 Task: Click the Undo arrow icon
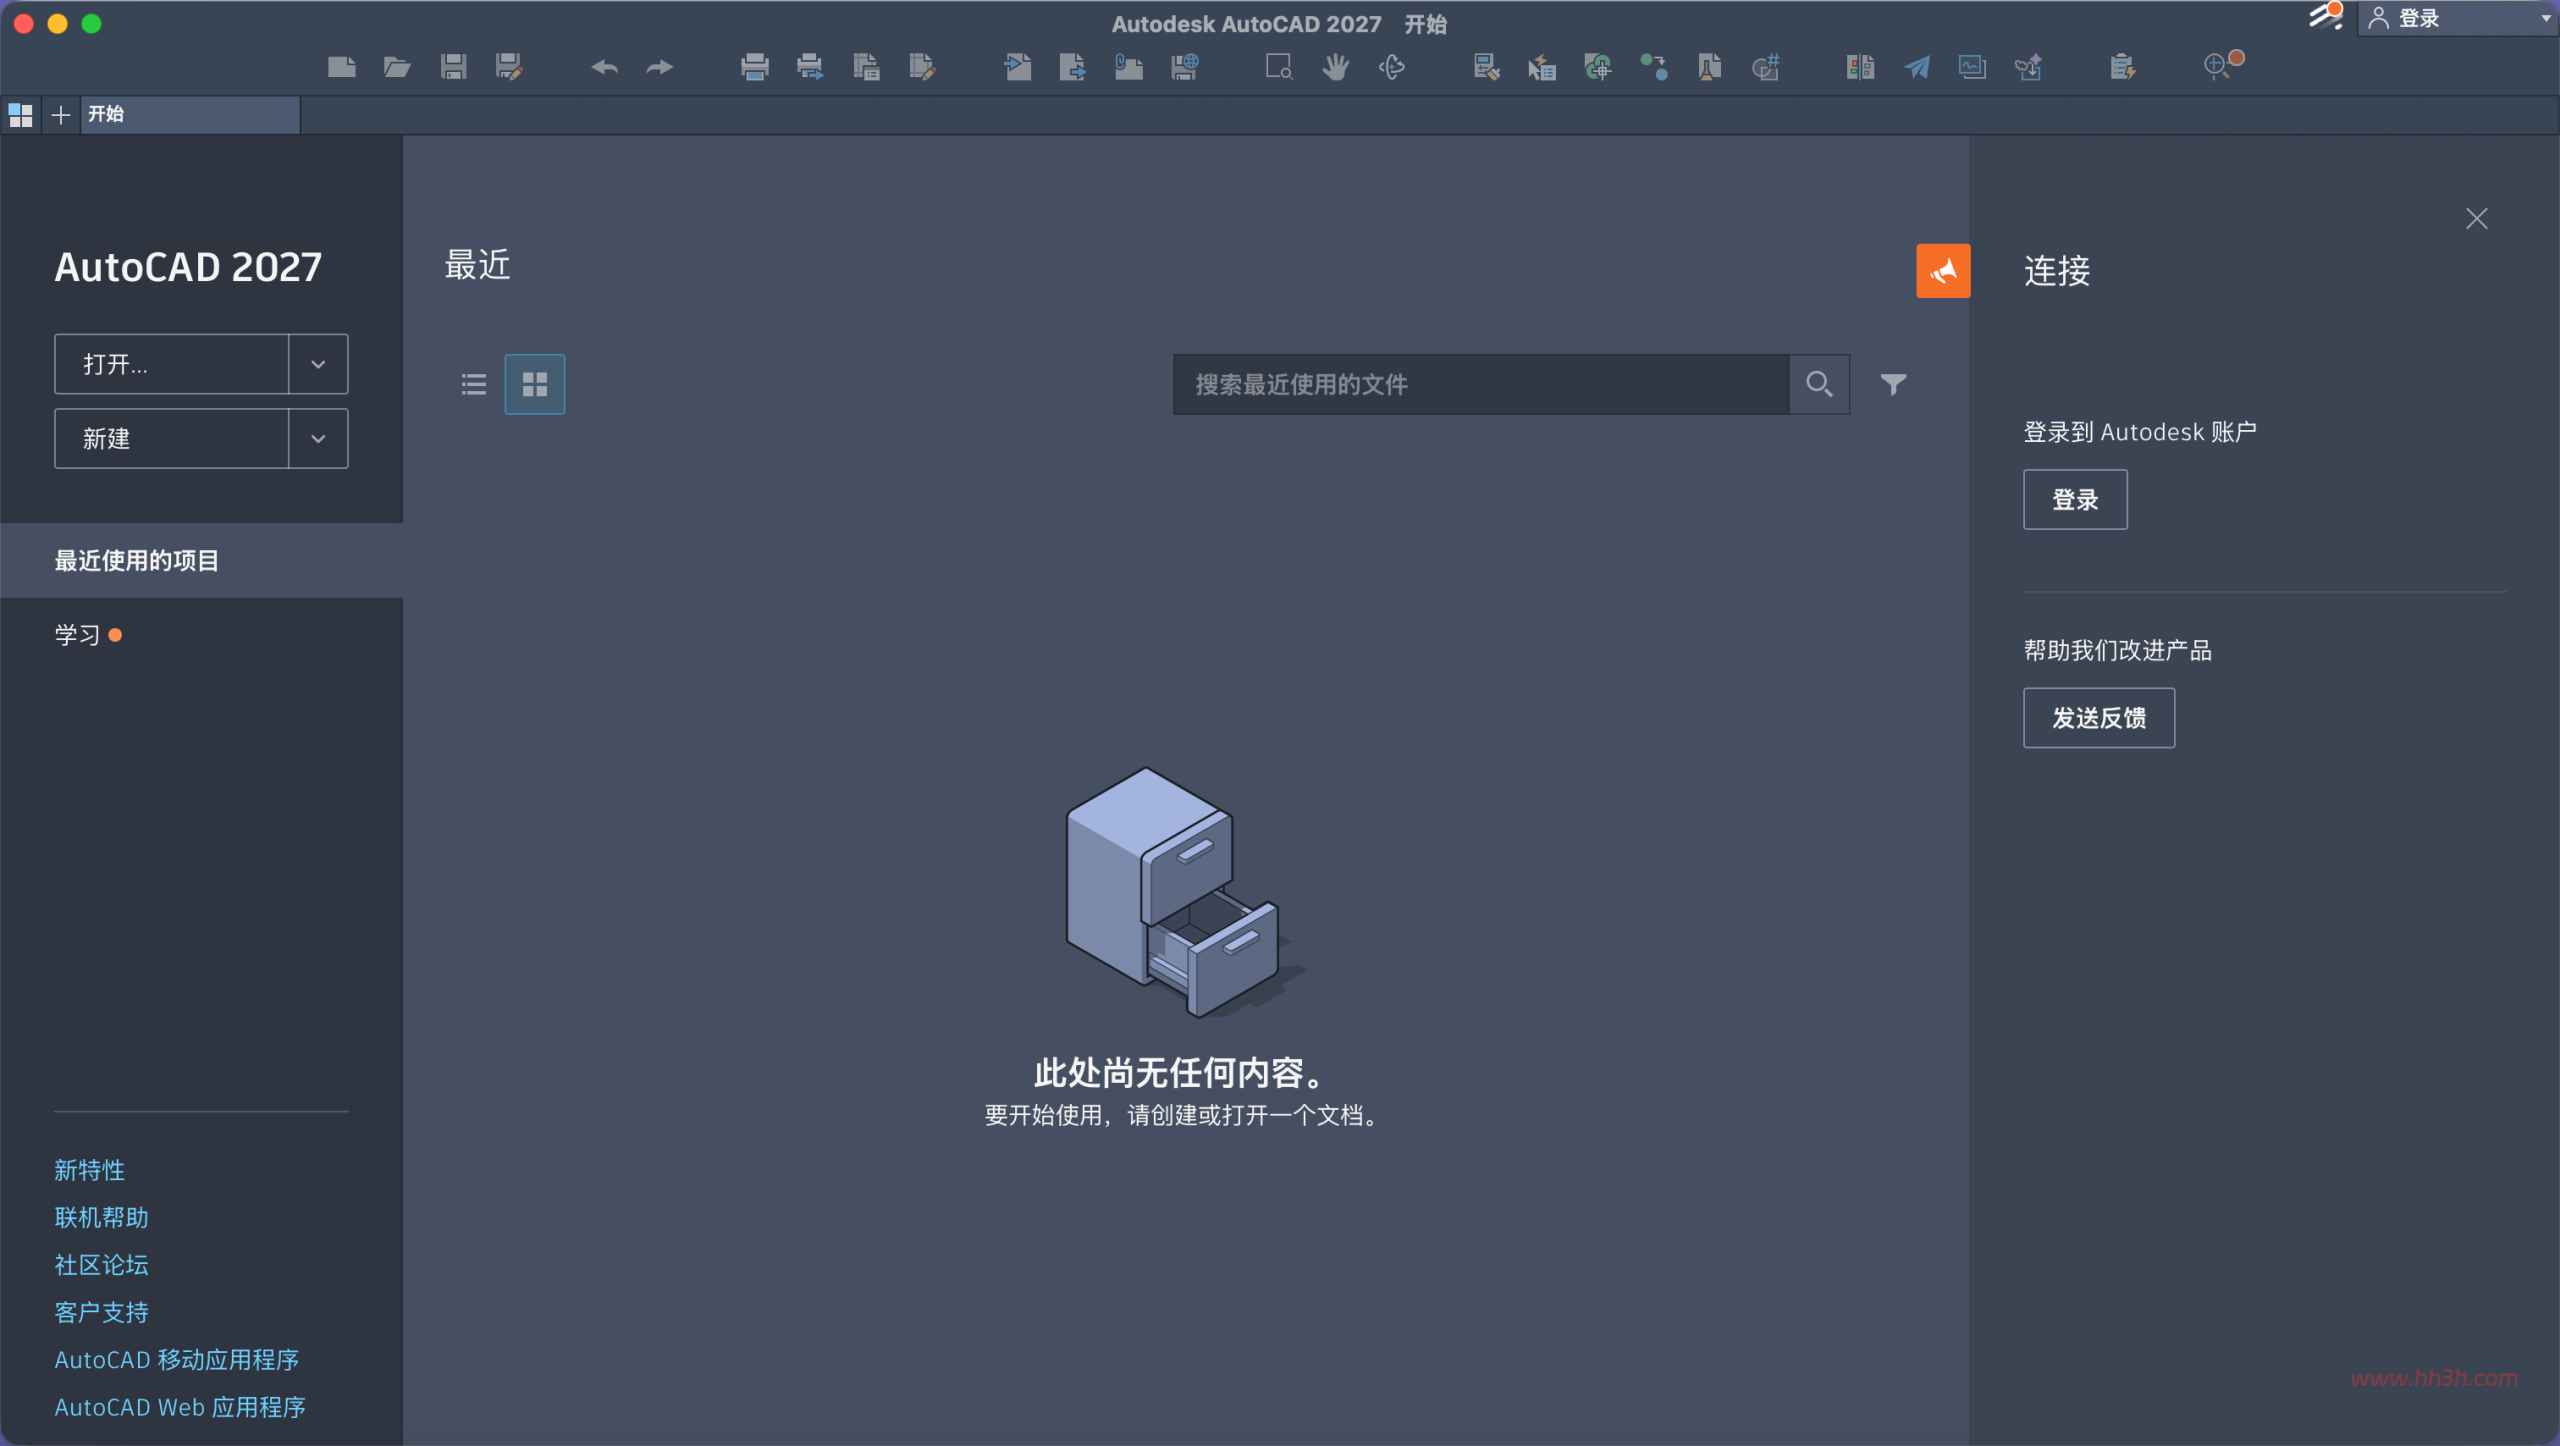pyautogui.click(x=604, y=67)
